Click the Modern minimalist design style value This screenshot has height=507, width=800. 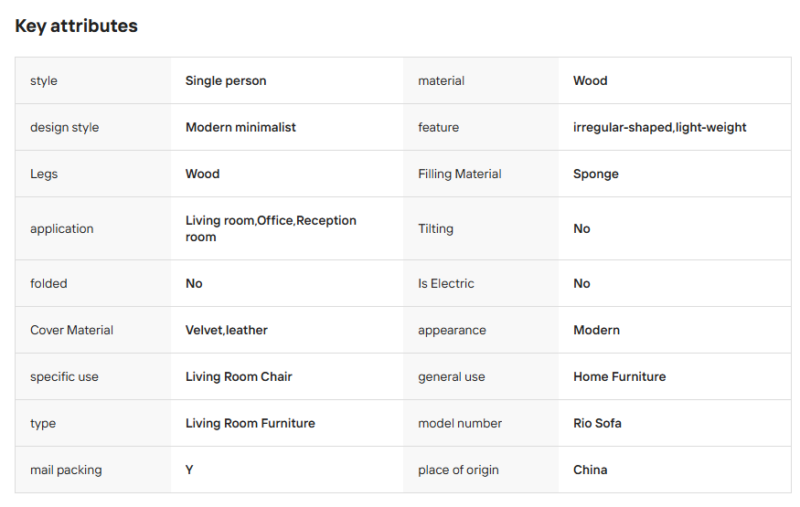click(240, 127)
